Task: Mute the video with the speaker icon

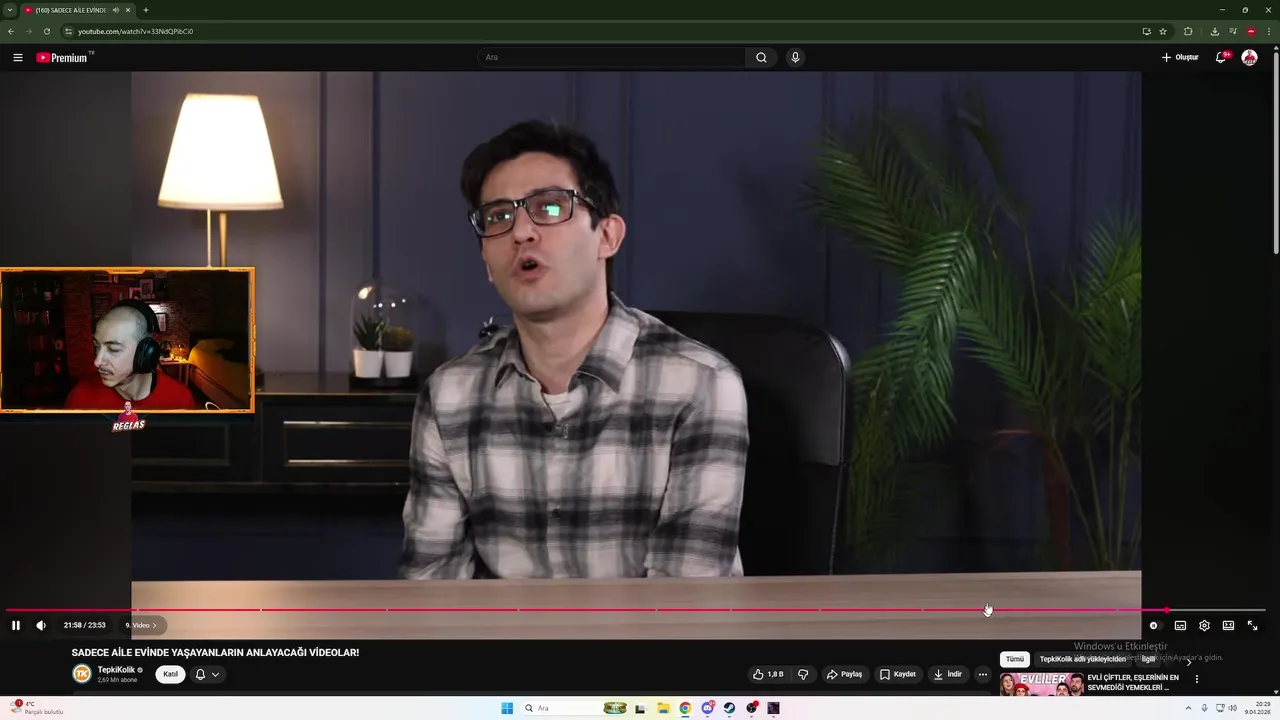Action: click(x=41, y=625)
